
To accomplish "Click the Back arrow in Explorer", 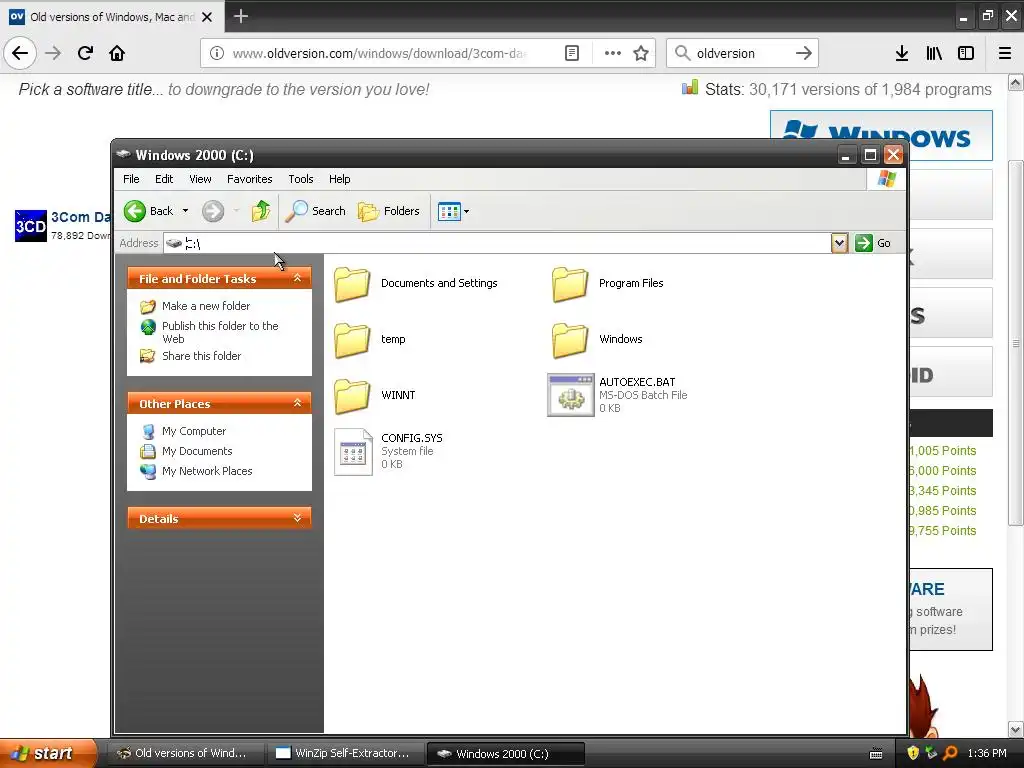I will point(135,211).
